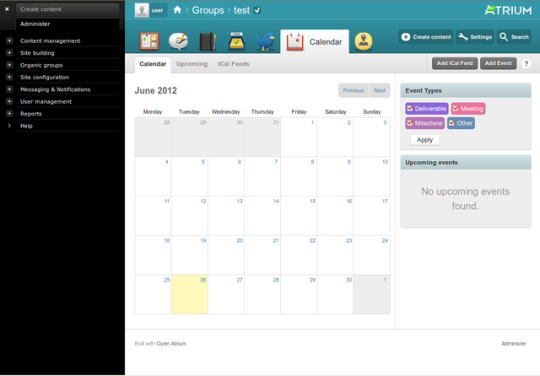
Task: Expand the User management section
Action: tap(9, 101)
